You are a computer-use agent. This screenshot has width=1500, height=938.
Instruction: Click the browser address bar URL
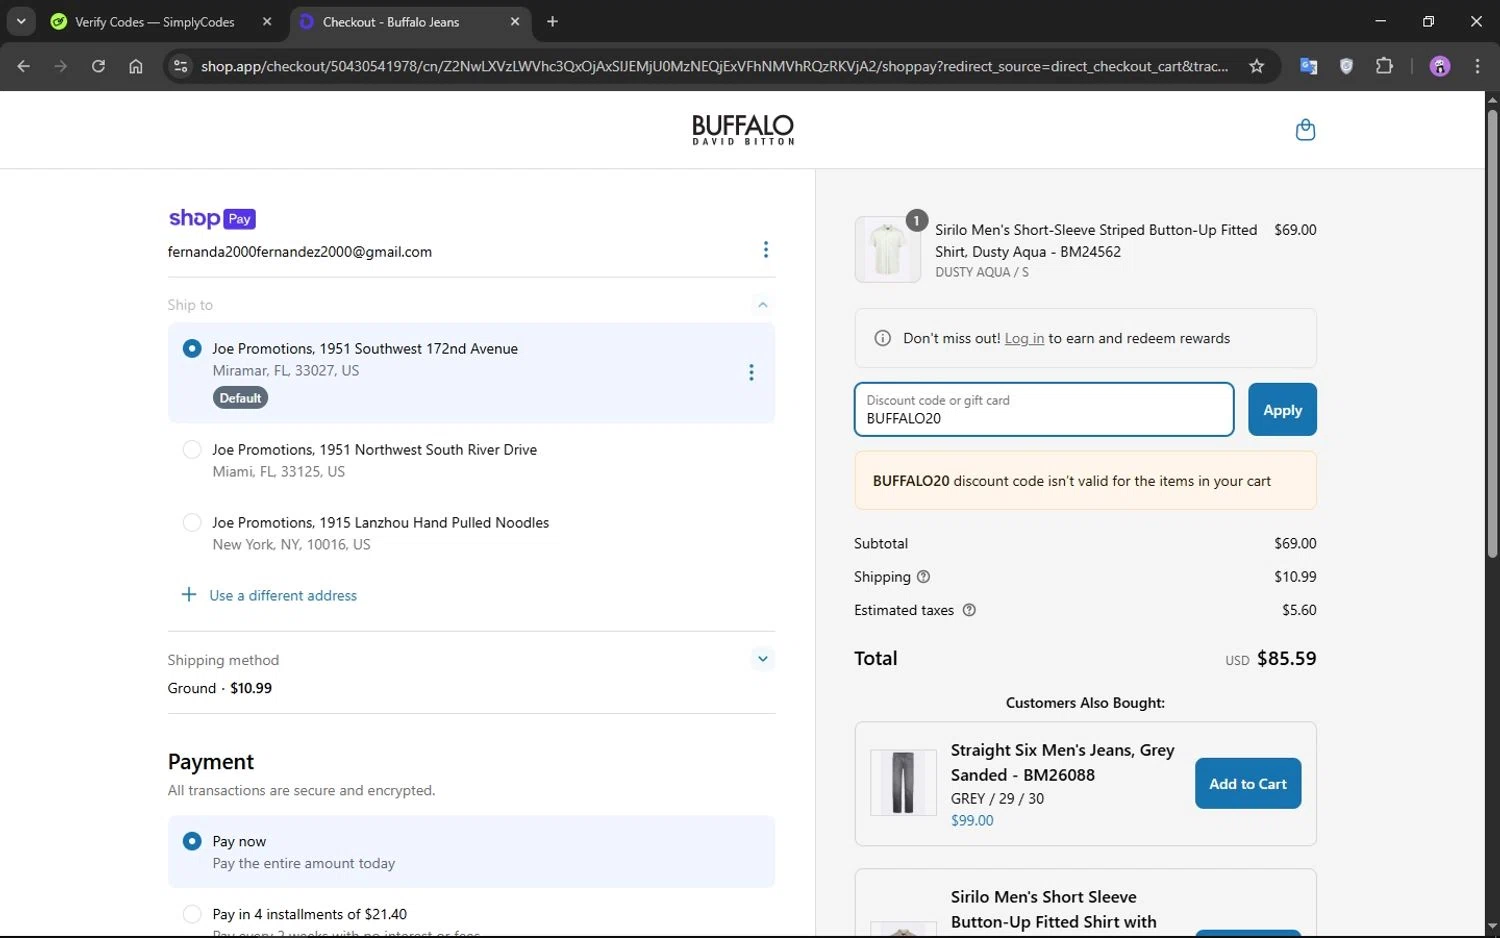point(714,66)
